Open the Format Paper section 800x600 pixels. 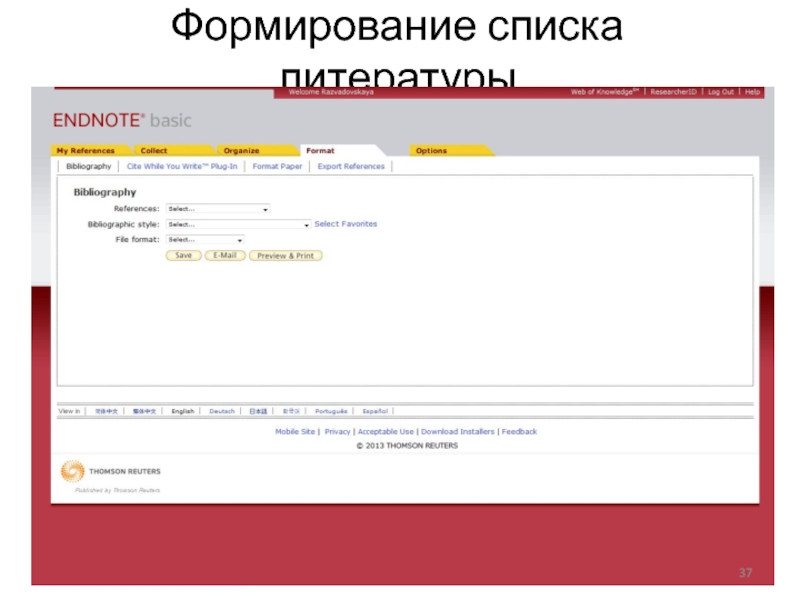tap(278, 166)
